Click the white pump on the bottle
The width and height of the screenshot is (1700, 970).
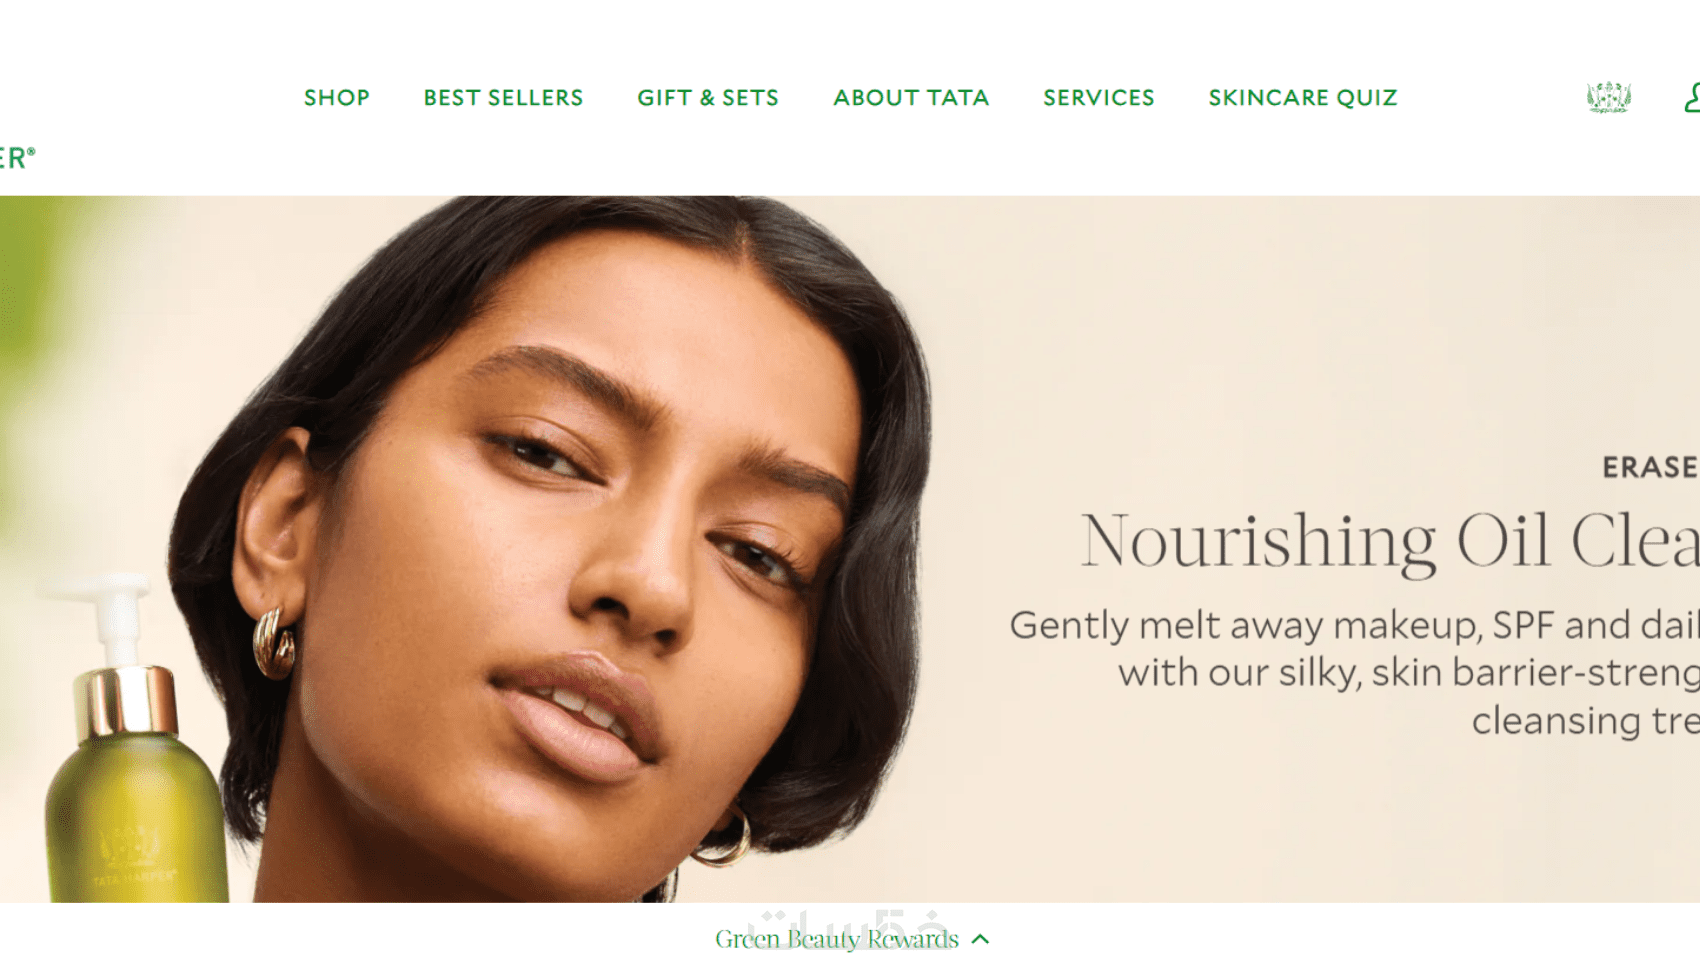112,620
